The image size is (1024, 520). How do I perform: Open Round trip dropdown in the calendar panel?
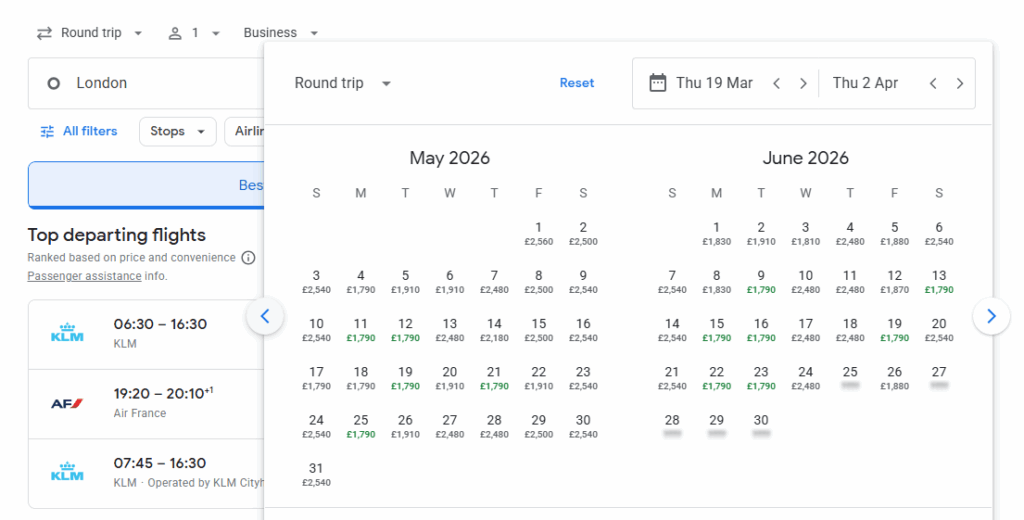[343, 83]
